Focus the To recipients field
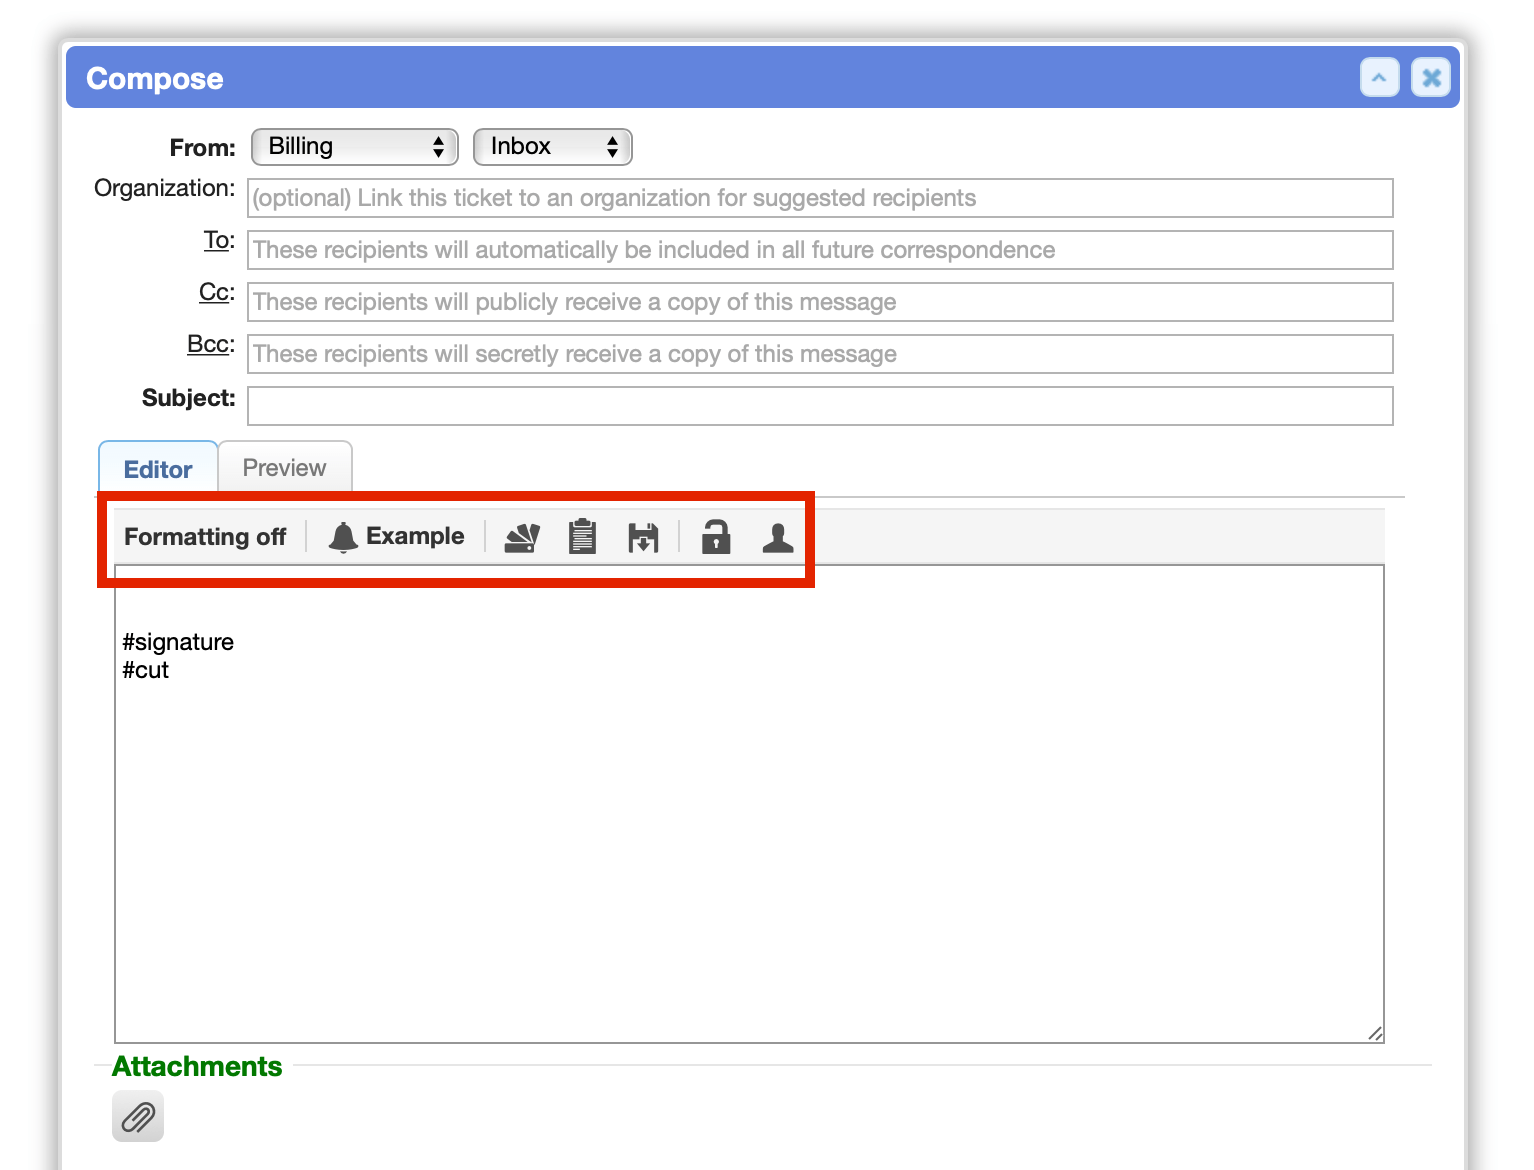The width and height of the screenshot is (1534, 1170). [820, 250]
